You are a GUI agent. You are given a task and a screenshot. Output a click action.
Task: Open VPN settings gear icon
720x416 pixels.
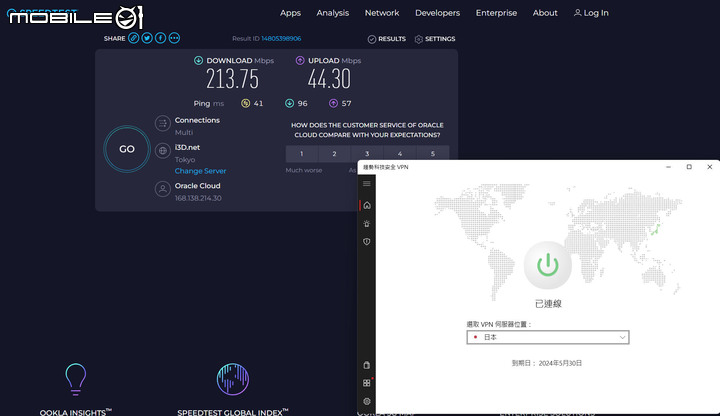click(x=366, y=401)
